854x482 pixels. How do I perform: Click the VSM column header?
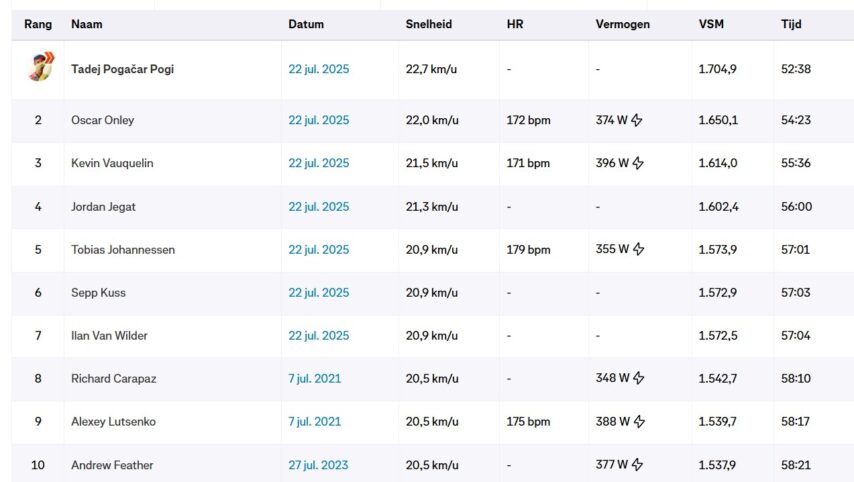tap(711, 24)
